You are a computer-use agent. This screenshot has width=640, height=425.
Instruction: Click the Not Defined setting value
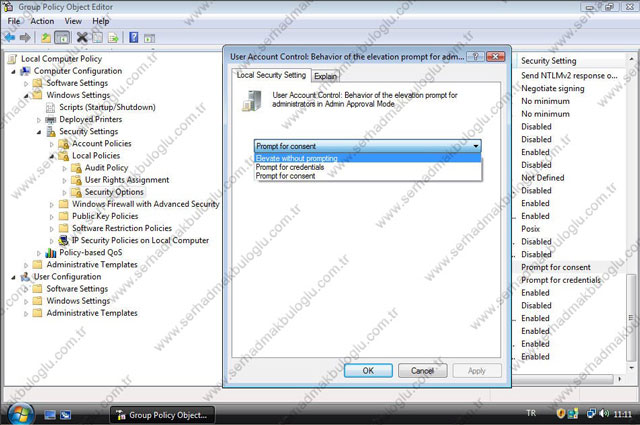(542, 178)
